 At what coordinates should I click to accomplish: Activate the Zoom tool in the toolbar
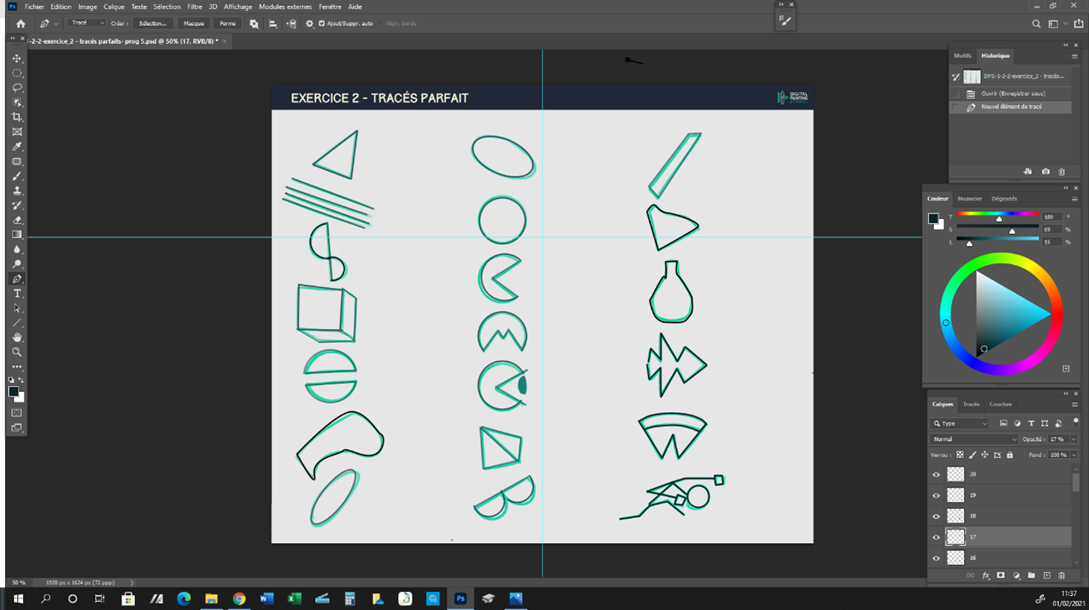17,352
